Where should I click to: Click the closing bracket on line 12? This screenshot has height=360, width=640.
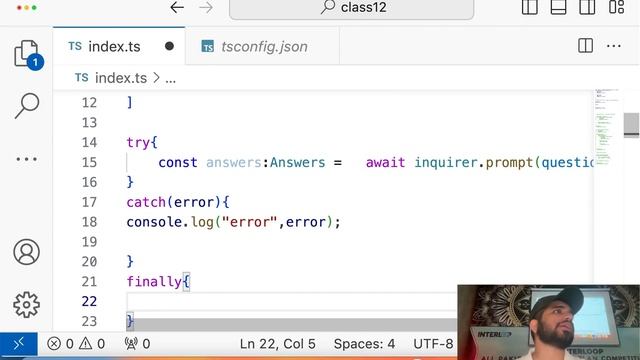[130, 102]
